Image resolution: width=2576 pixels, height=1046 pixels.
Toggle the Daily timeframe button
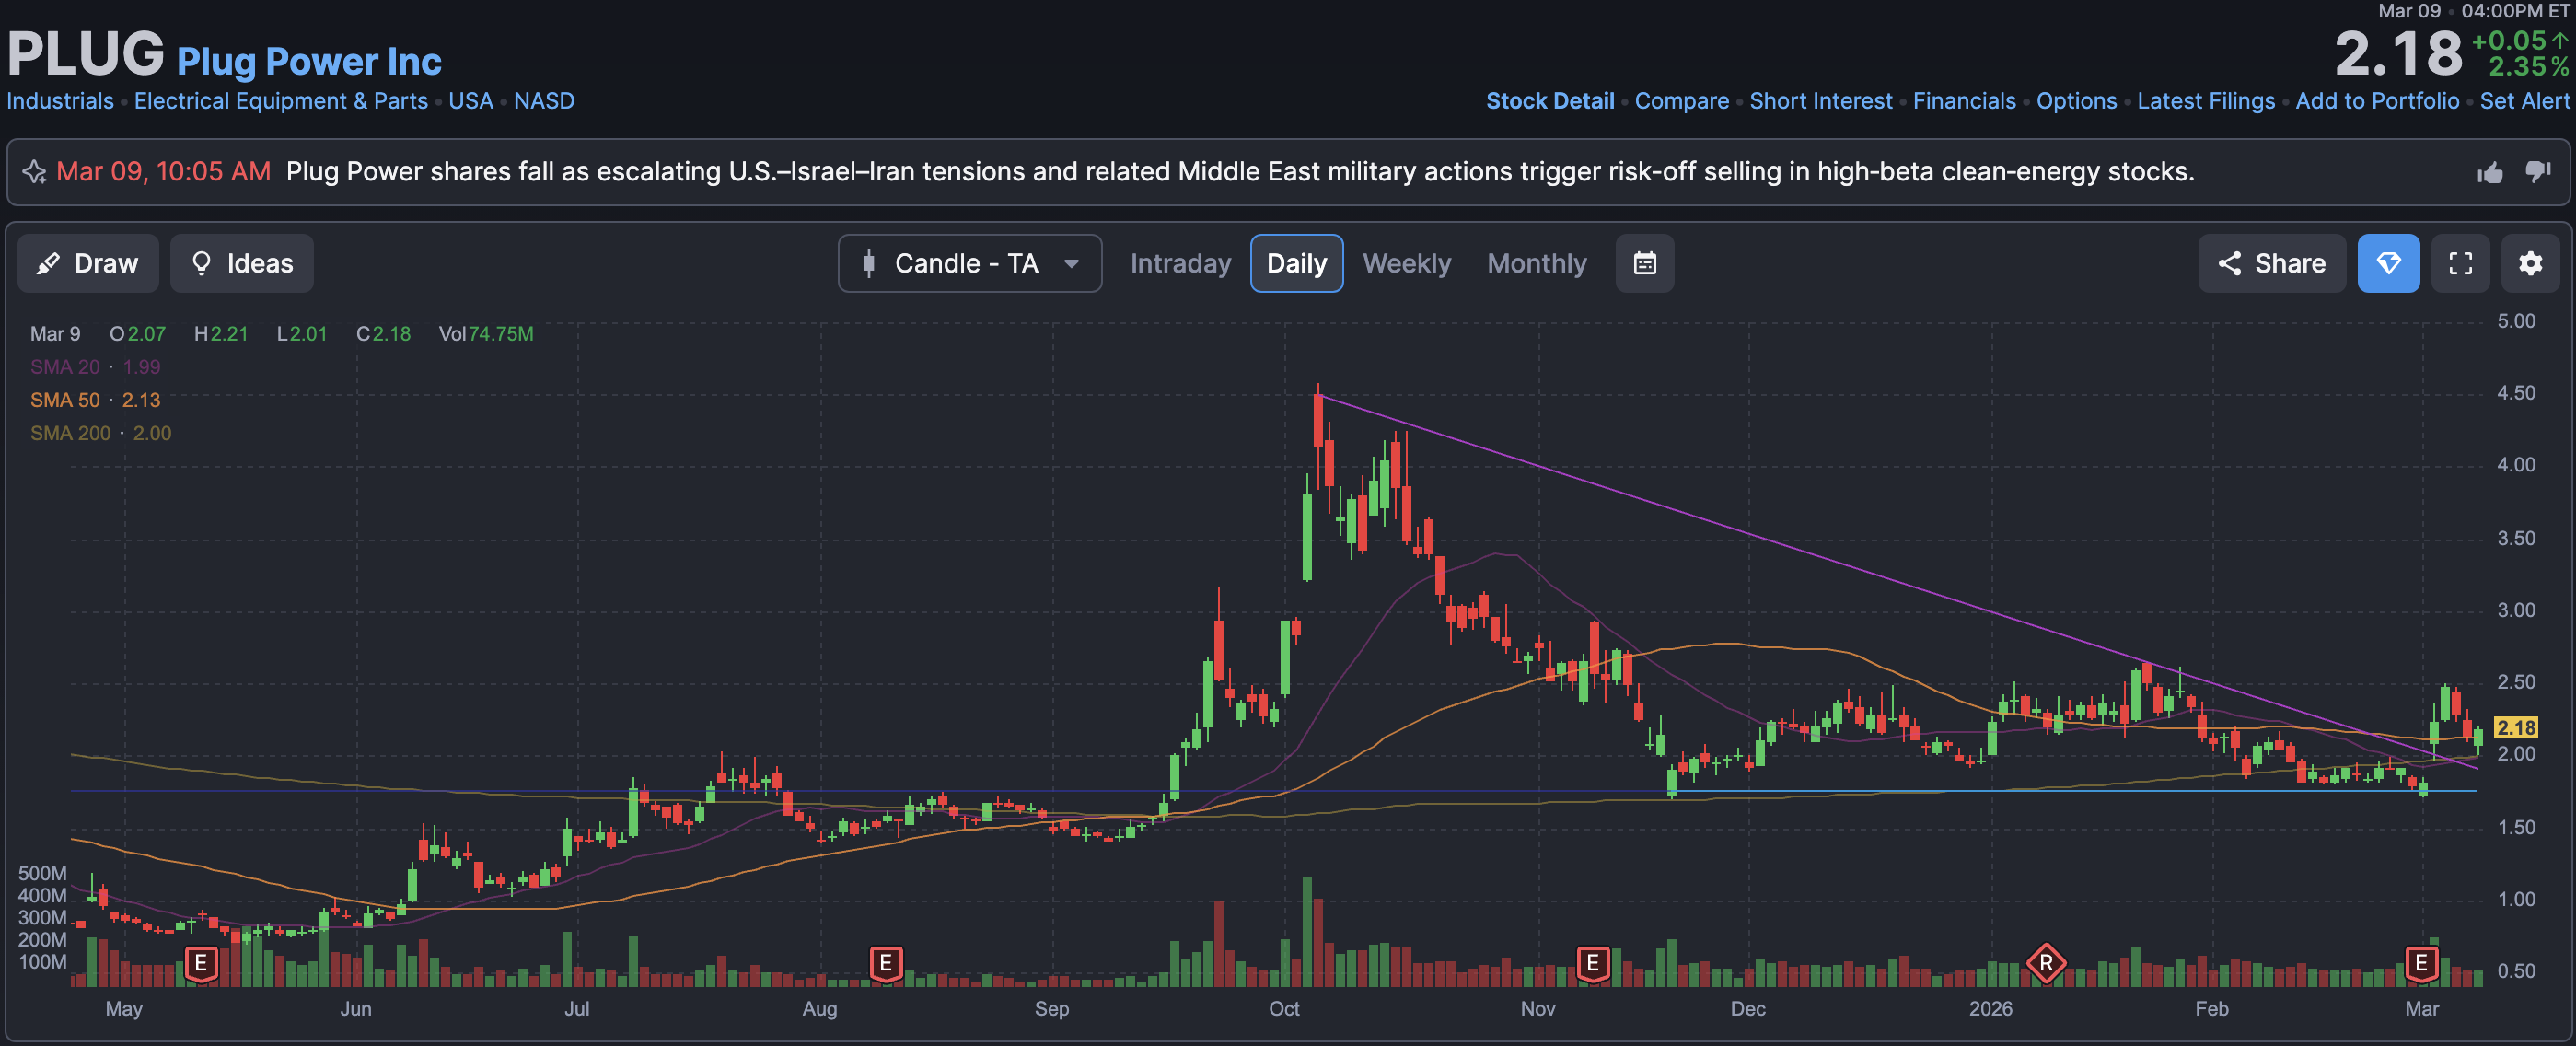coord(1296,263)
